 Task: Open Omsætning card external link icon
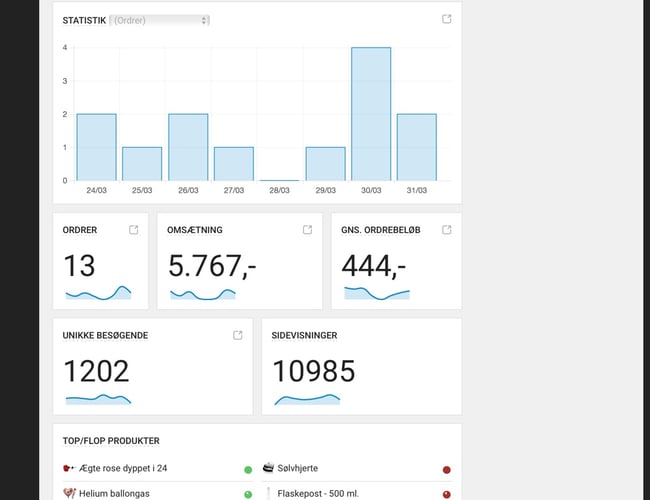(x=308, y=230)
